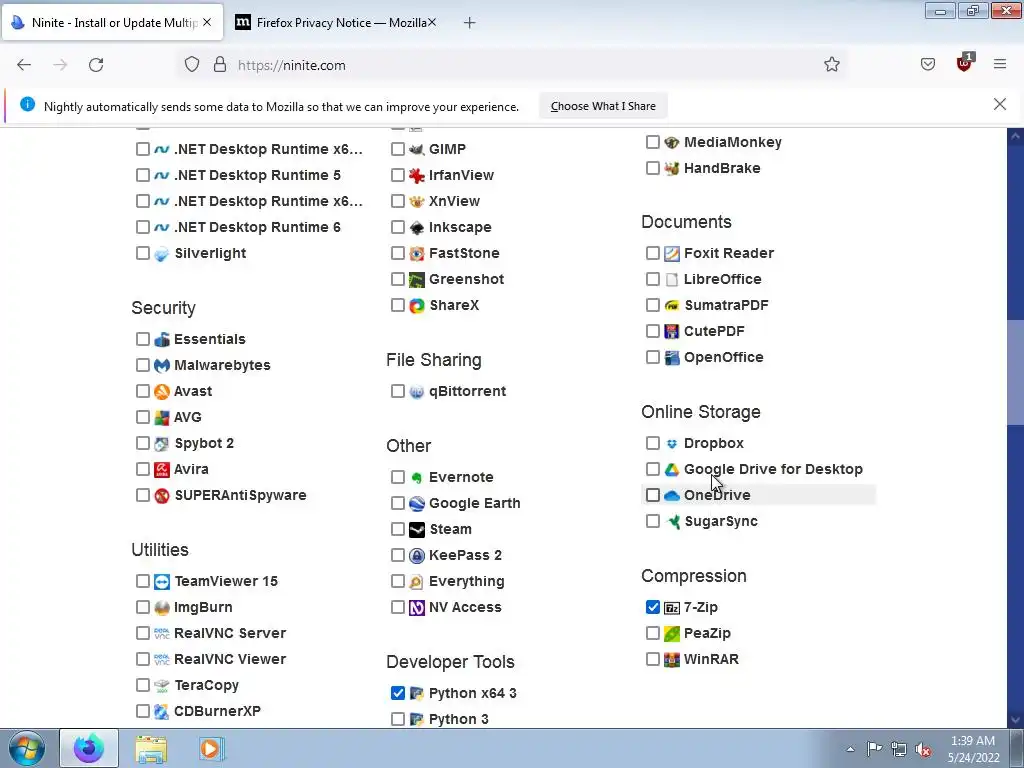Viewport: 1024px width, 768px height.
Task: Click the qBittorrent icon
Action: (x=417, y=392)
